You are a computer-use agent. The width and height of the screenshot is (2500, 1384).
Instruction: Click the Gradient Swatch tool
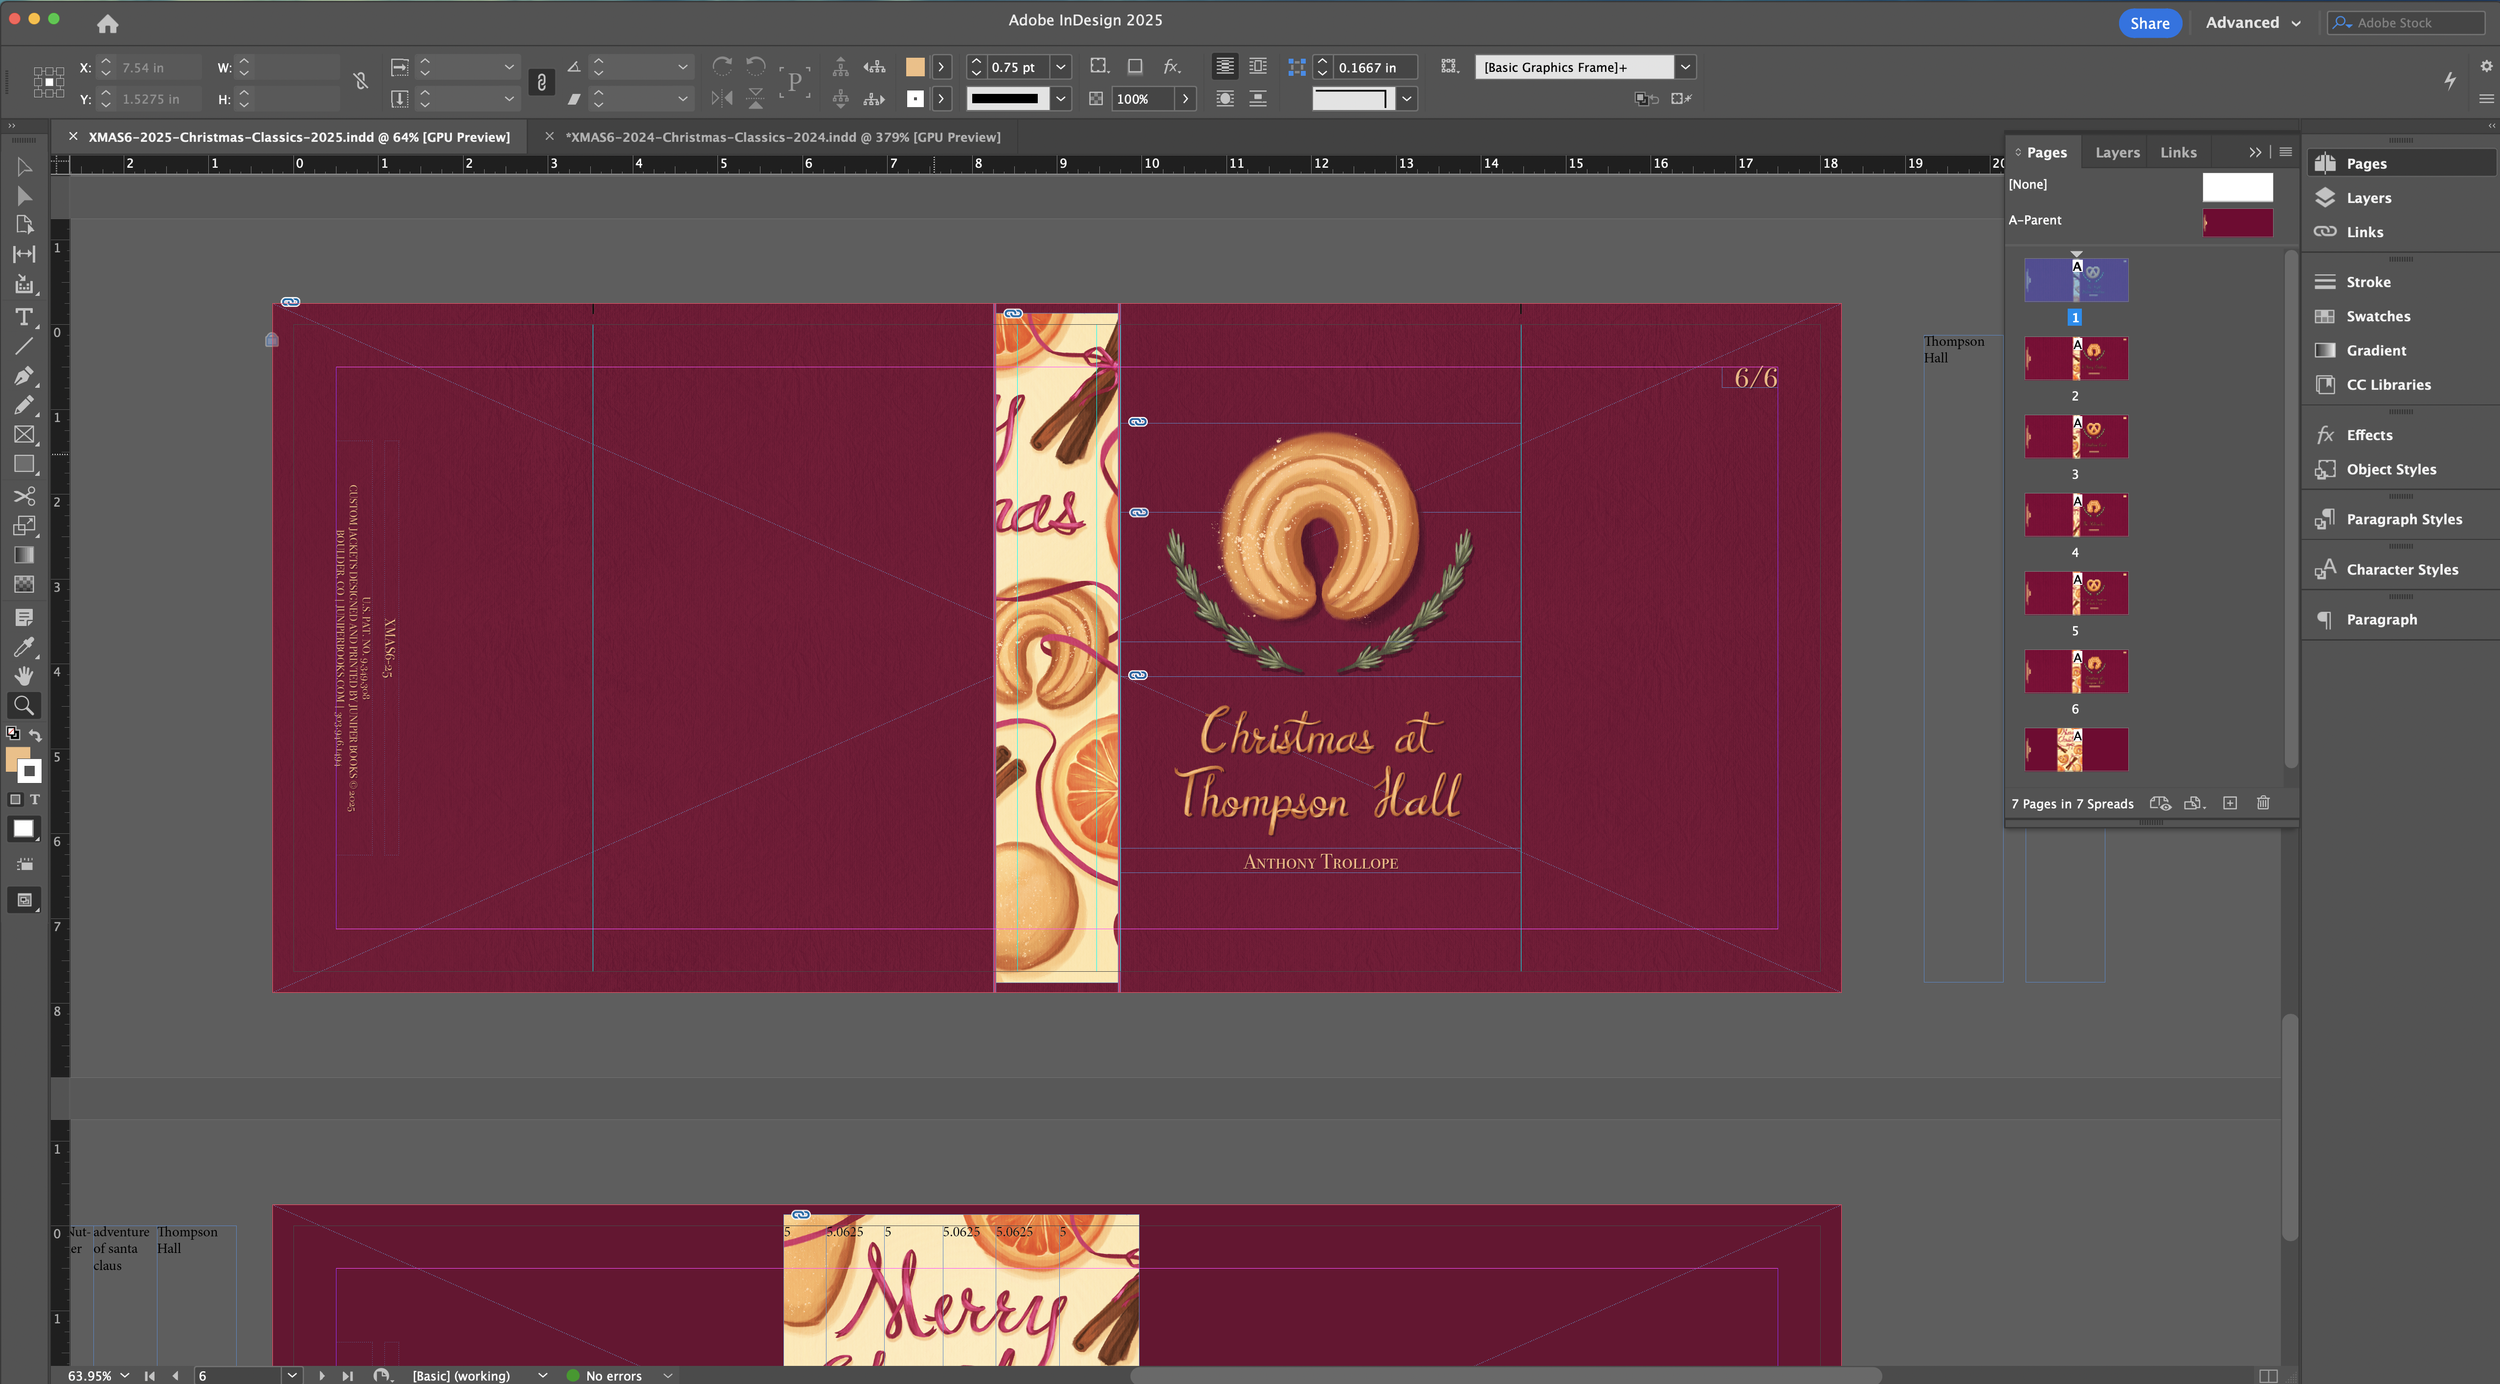click(x=23, y=555)
